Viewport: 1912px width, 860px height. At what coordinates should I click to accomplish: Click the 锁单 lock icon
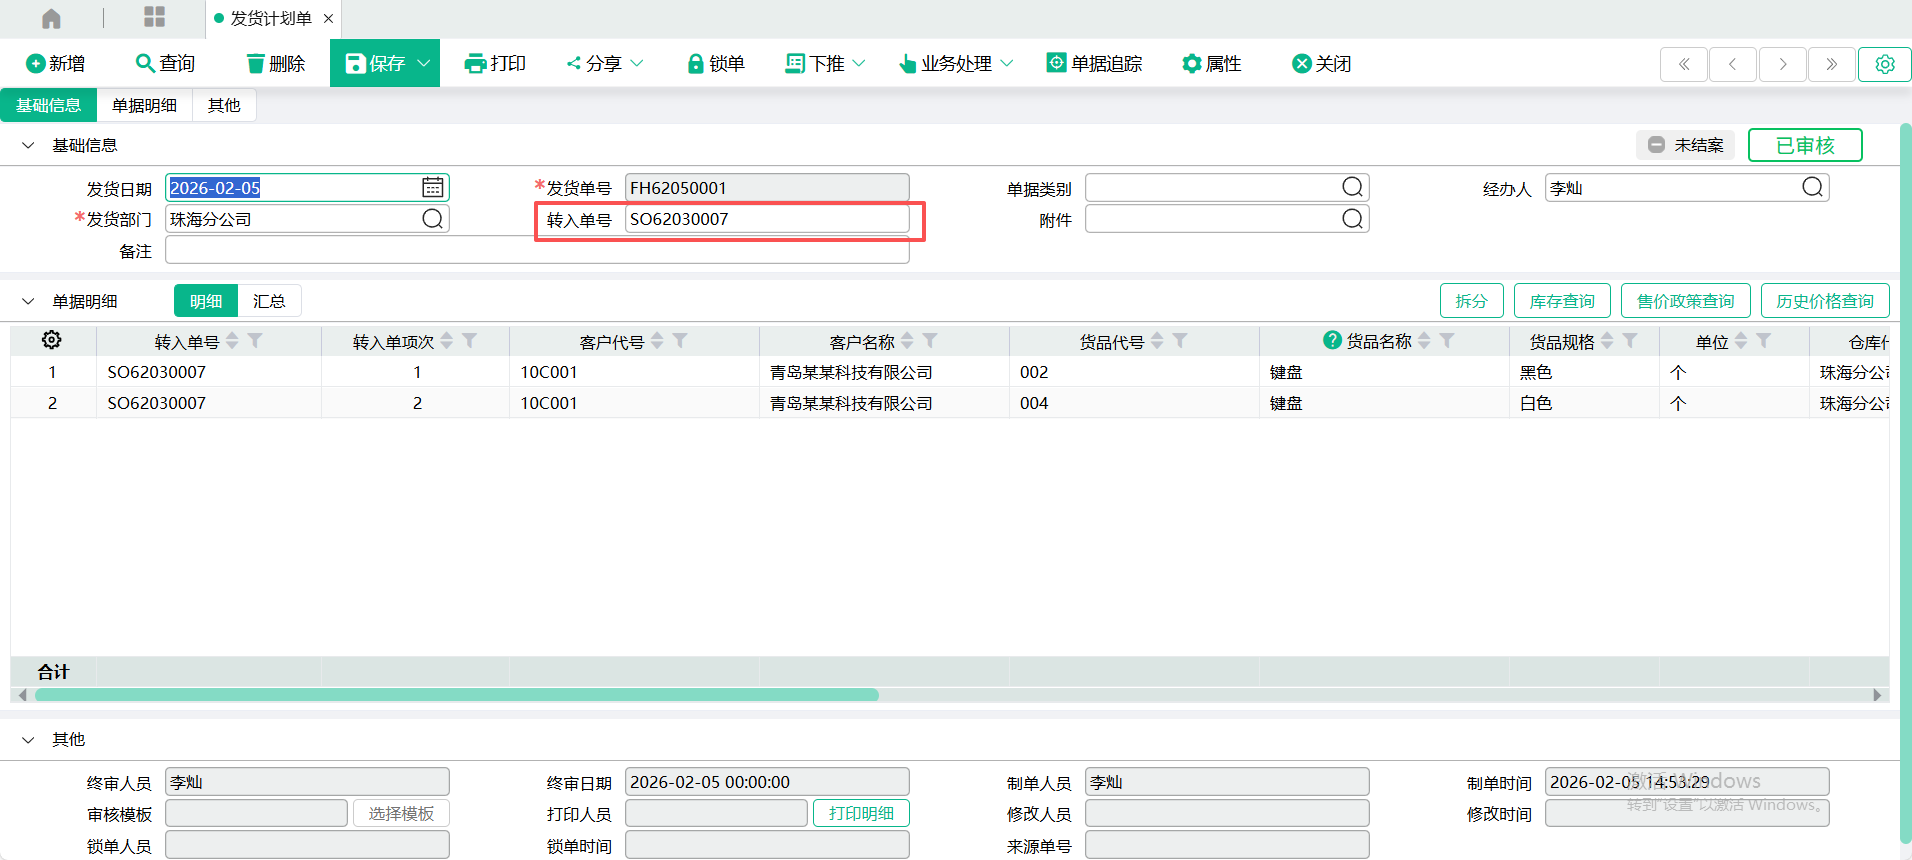click(x=696, y=64)
